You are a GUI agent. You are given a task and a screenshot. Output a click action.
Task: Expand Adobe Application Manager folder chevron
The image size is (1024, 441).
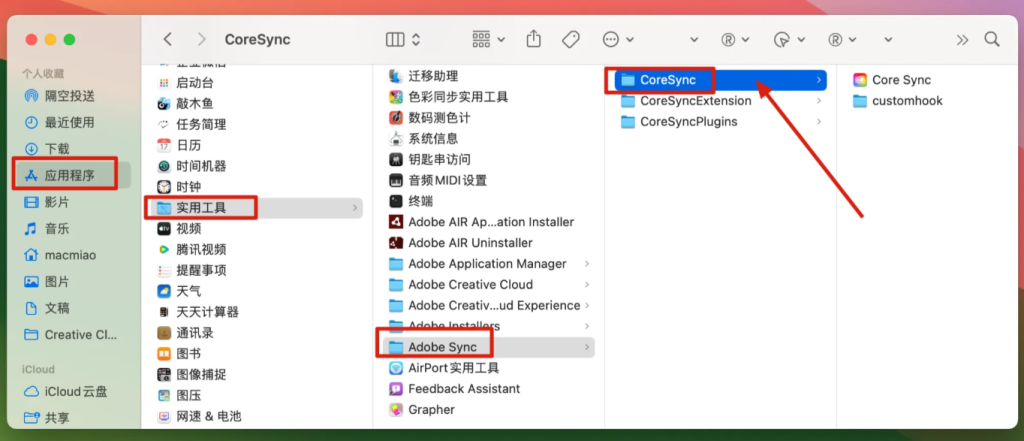point(587,264)
